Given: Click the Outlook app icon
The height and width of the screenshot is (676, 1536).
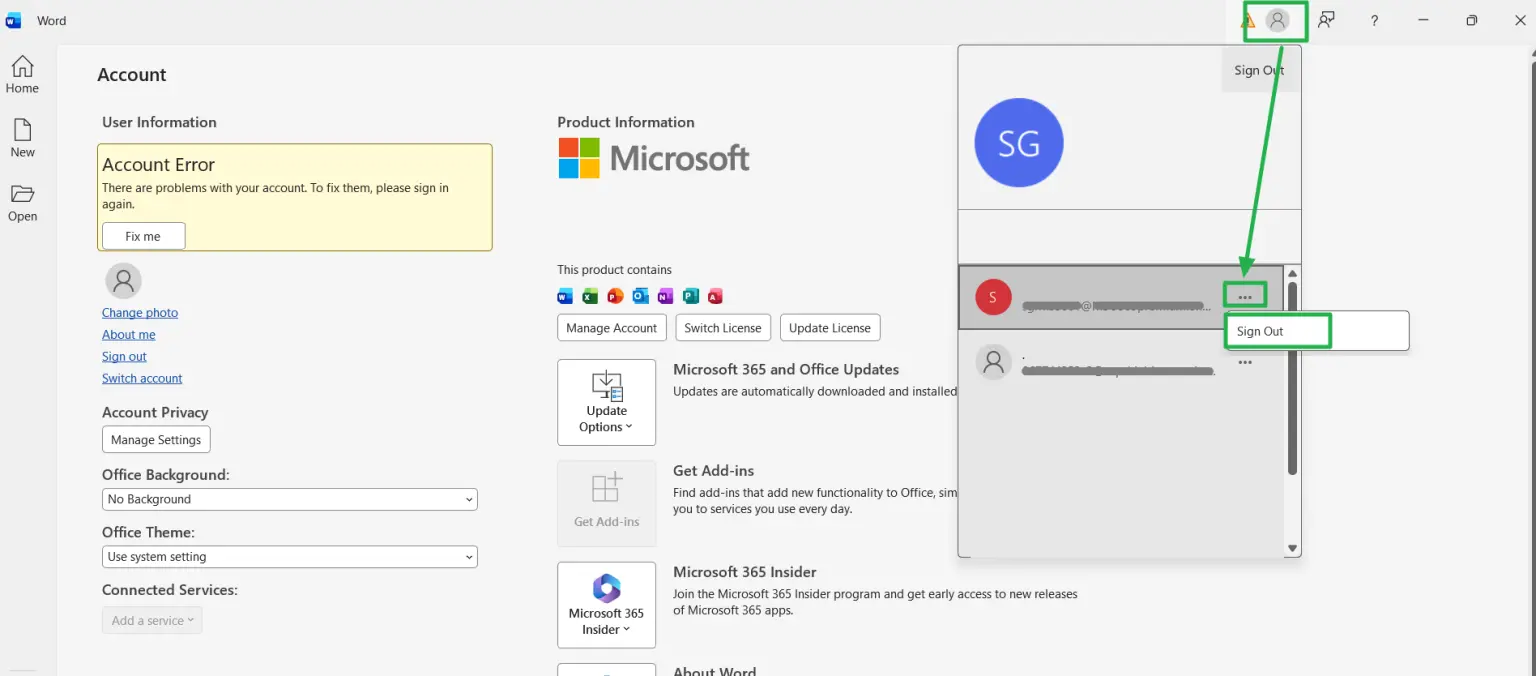Looking at the screenshot, I should point(640,296).
